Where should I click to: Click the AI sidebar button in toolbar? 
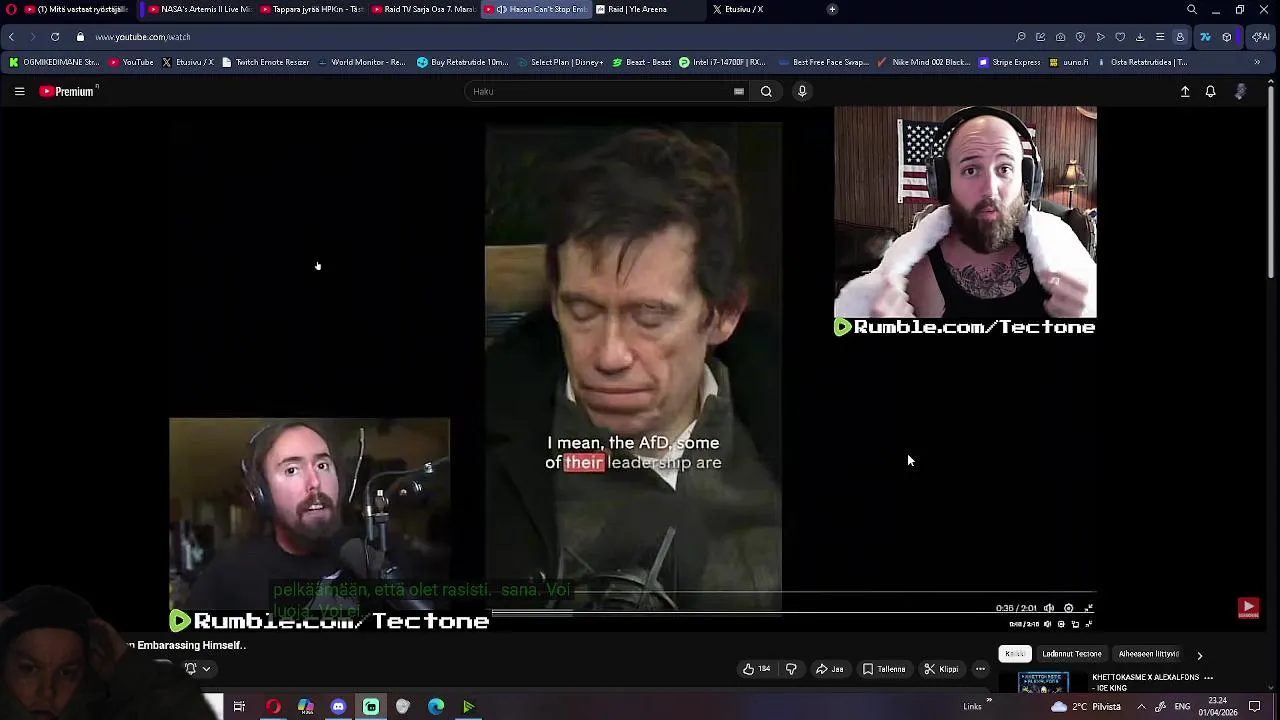tap(1263, 37)
